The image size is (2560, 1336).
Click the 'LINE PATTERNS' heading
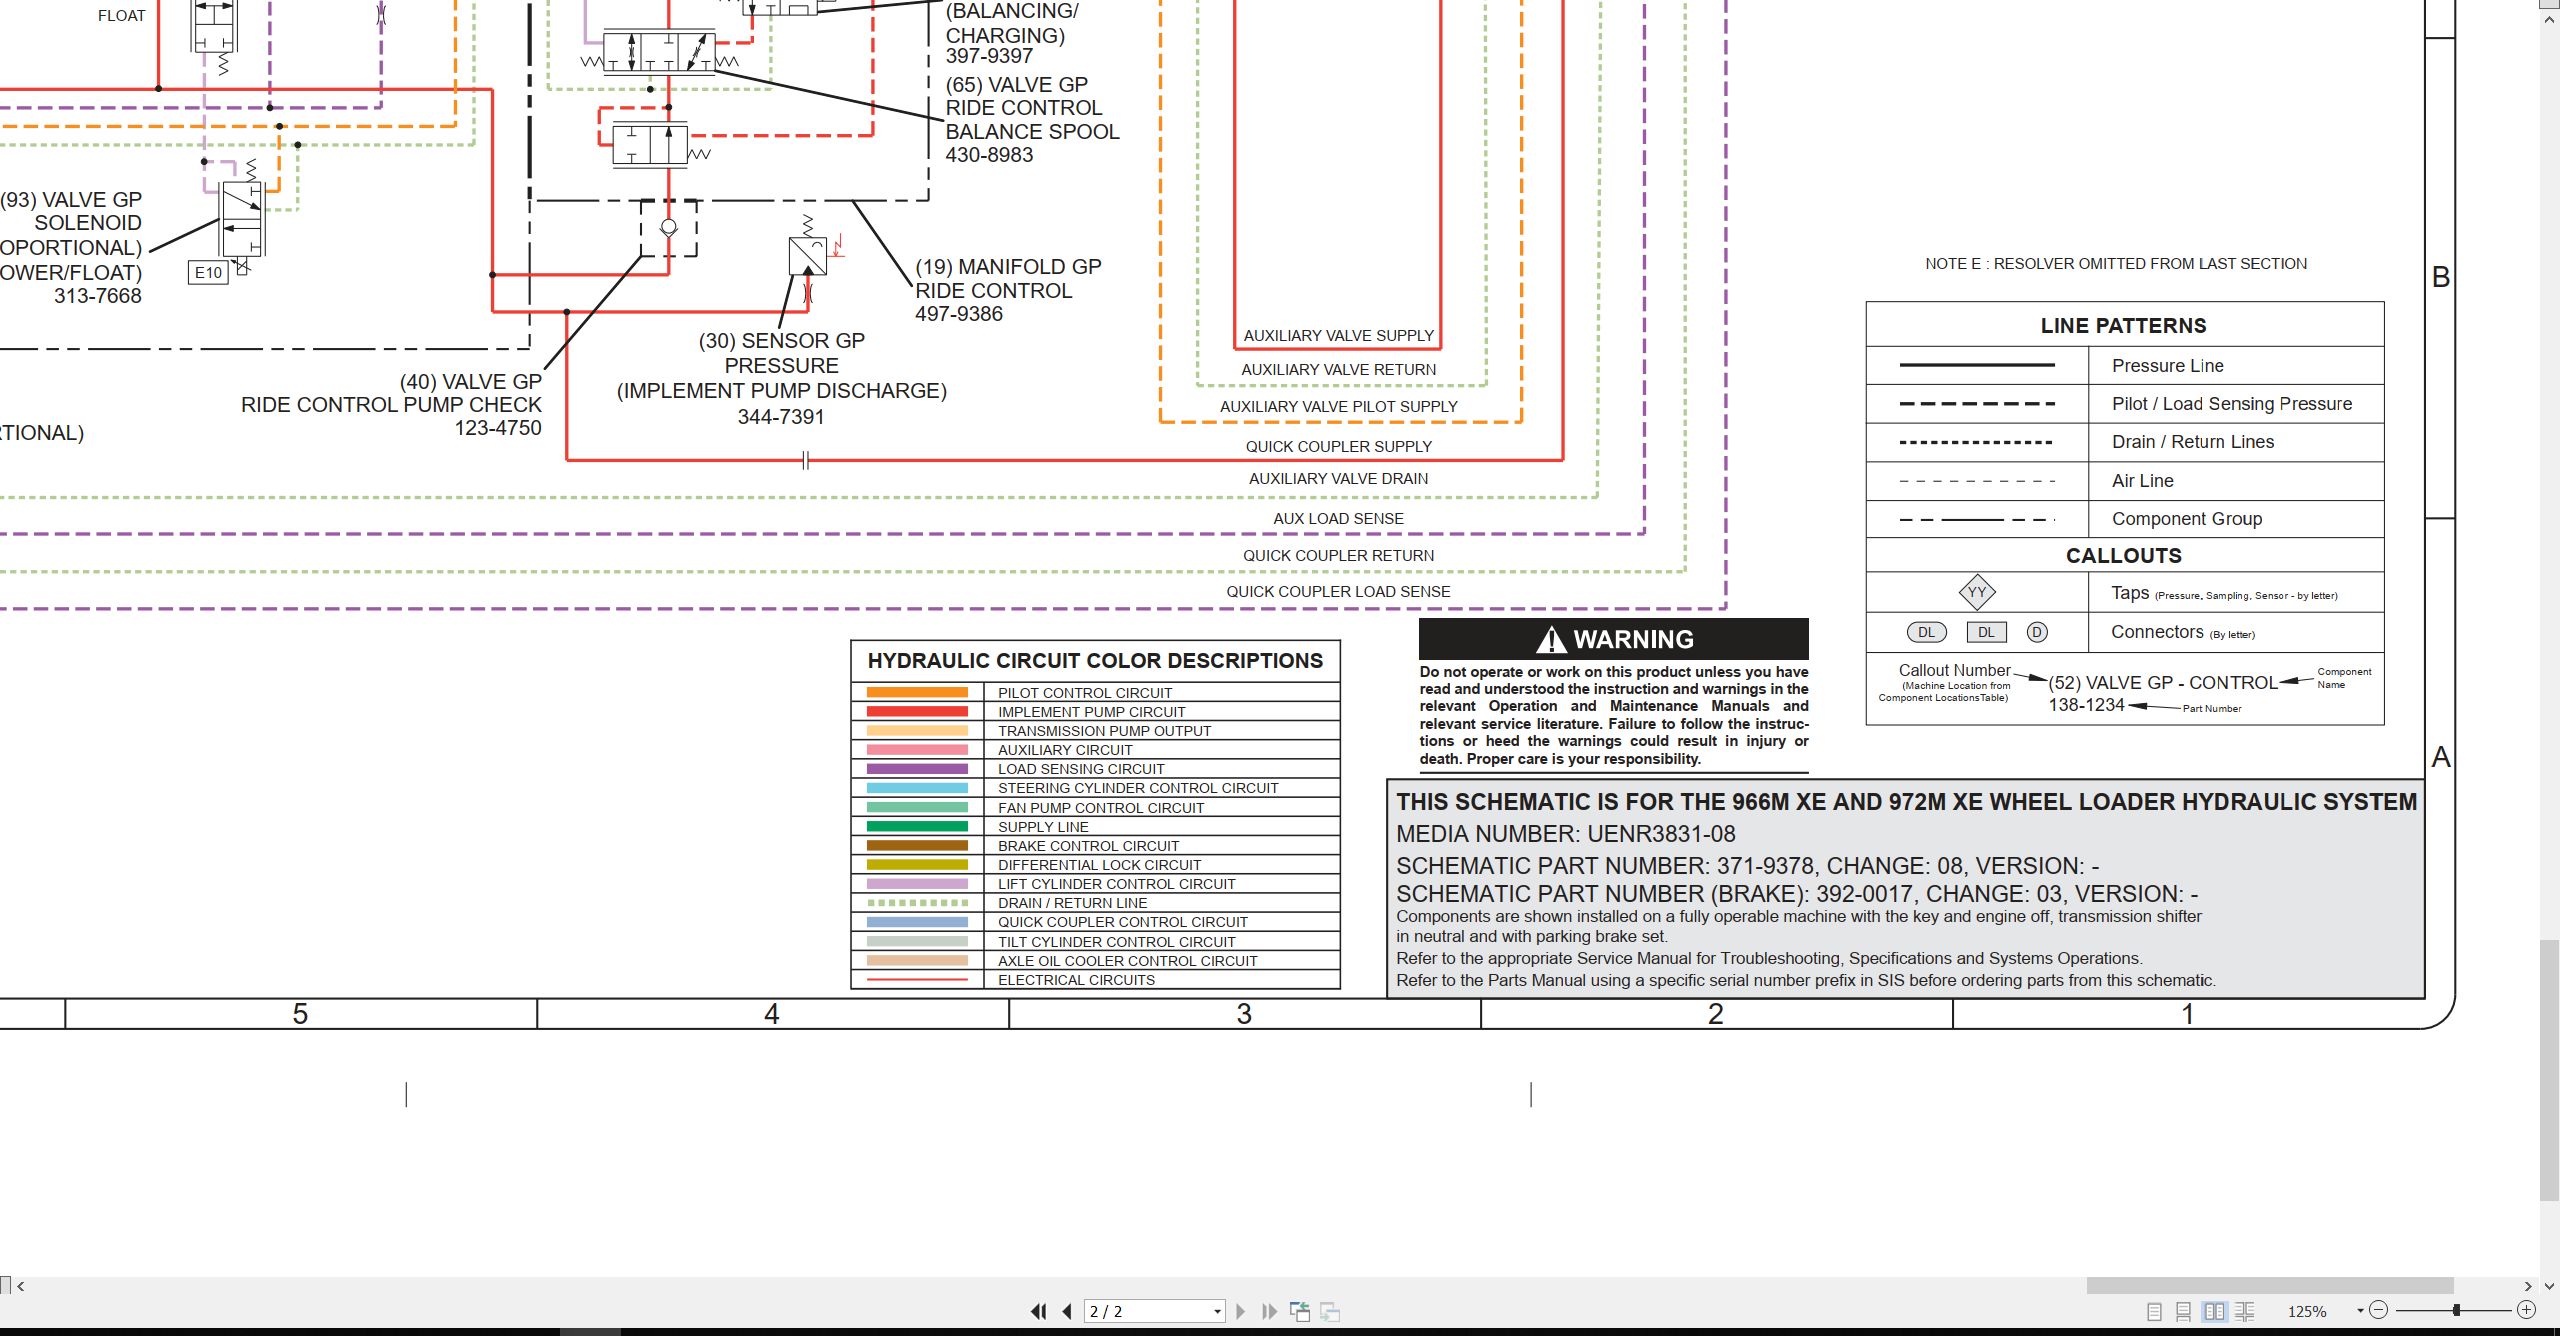pos(2123,326)
